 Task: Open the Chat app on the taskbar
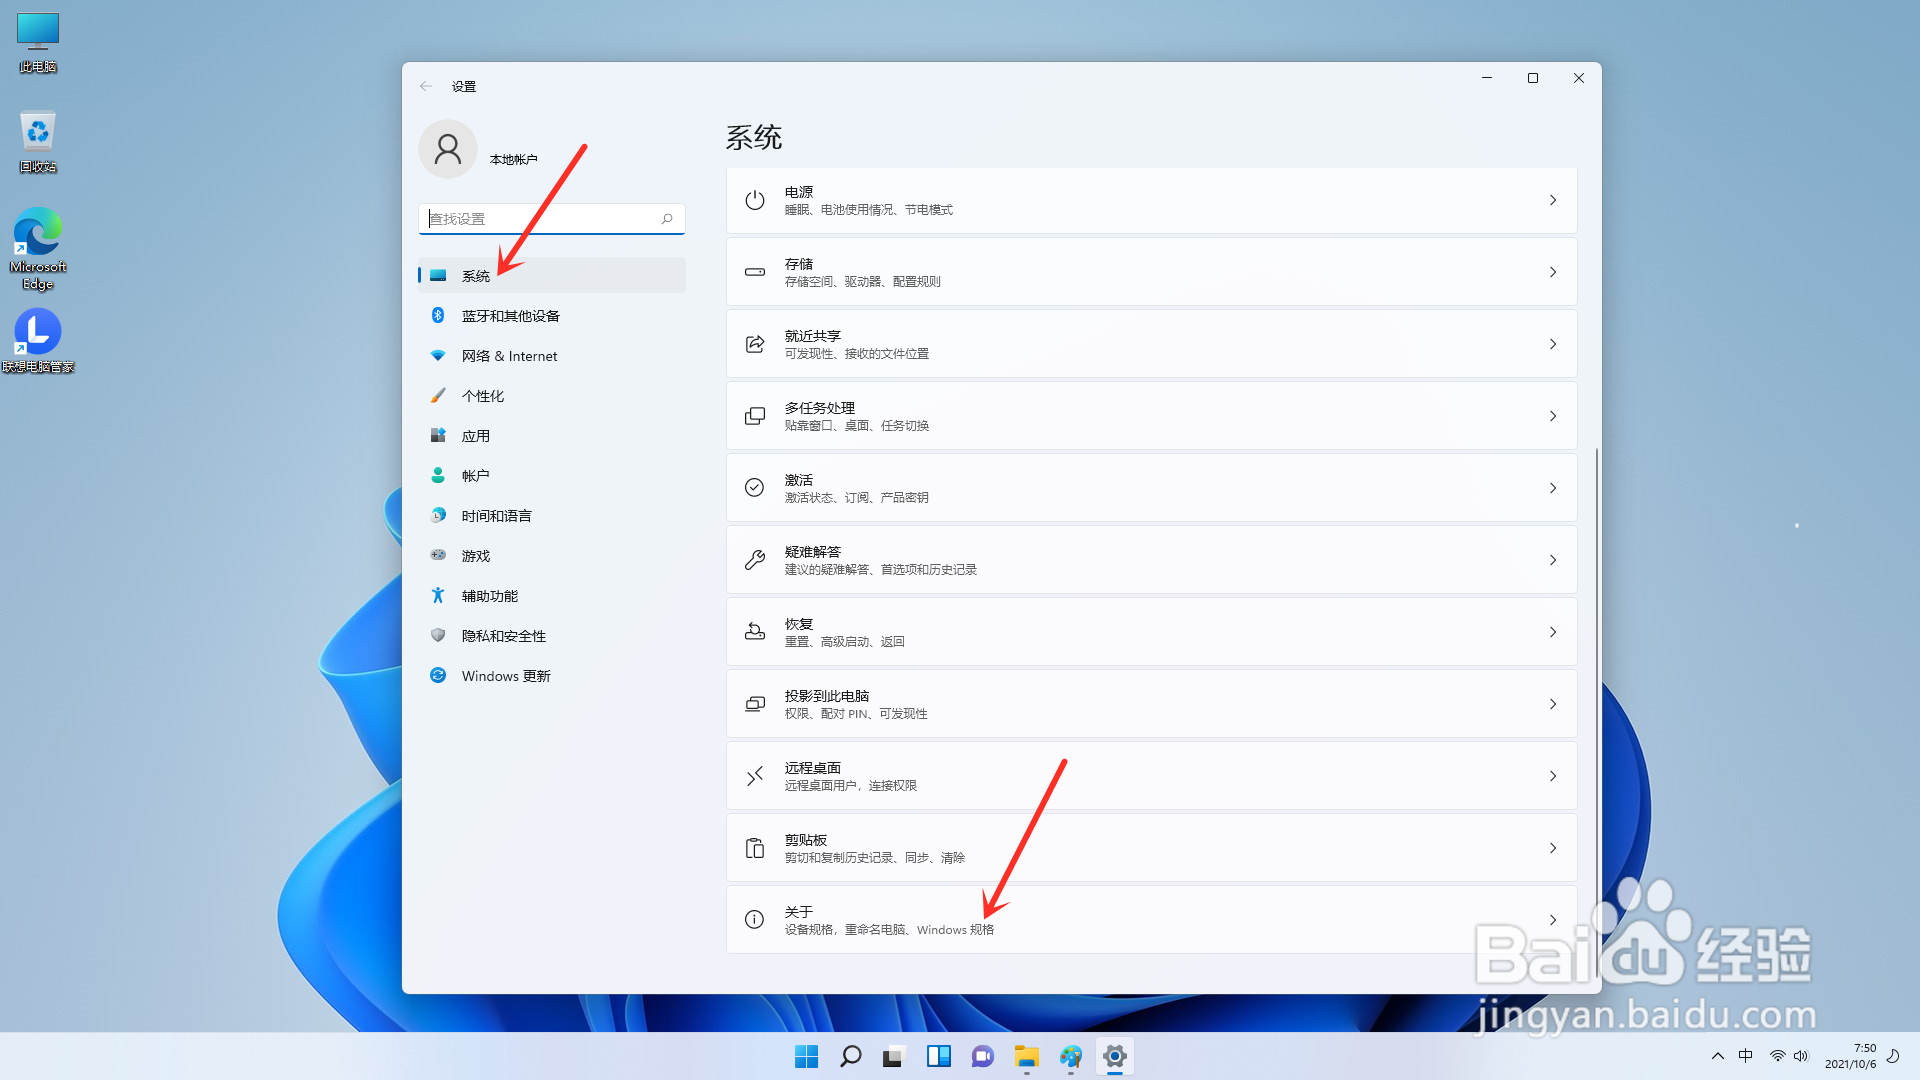click(x=982, y=1056)
